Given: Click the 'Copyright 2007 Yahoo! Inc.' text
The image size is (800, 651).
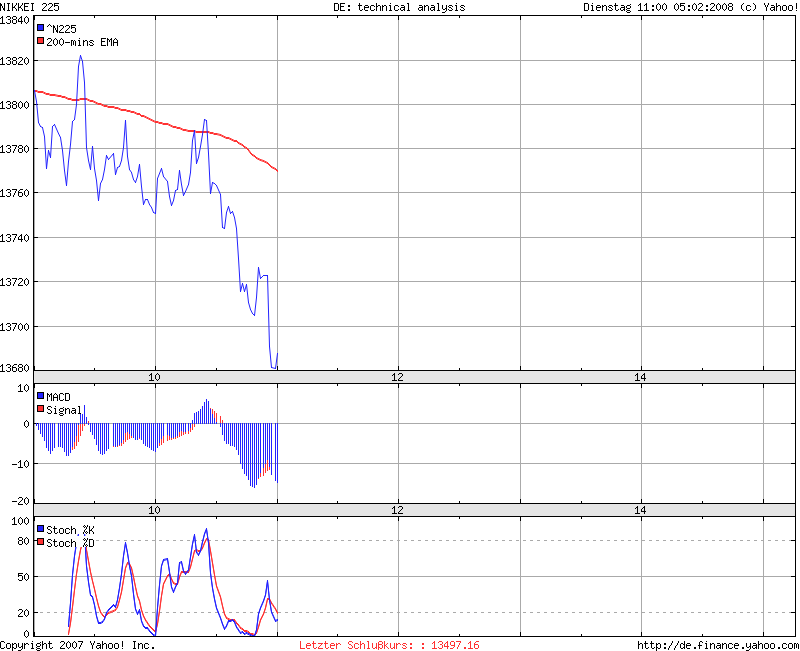Looking at the screenshot, I should point(78,645).
